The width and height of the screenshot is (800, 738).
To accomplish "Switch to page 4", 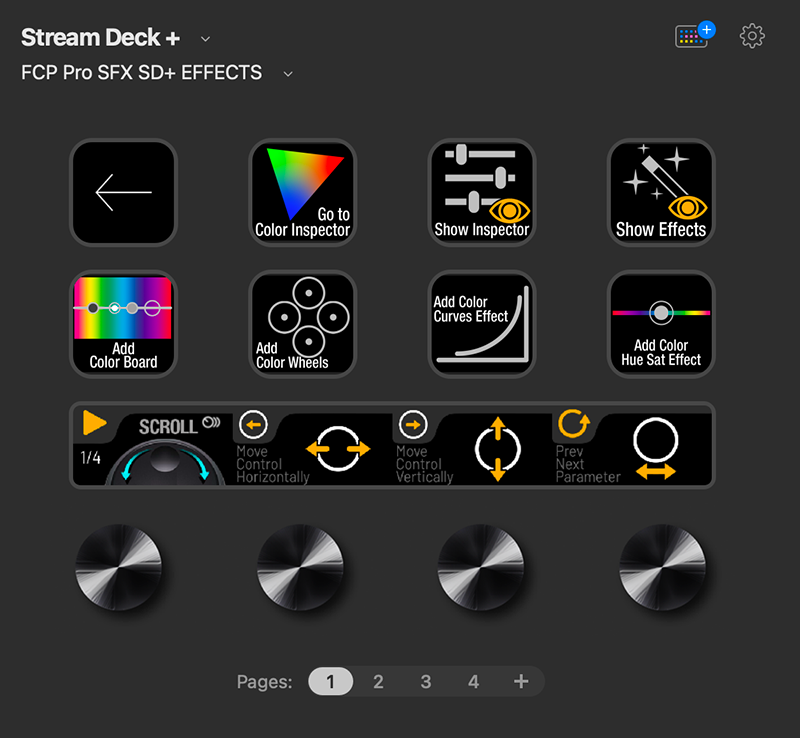I will click(473, 681).
